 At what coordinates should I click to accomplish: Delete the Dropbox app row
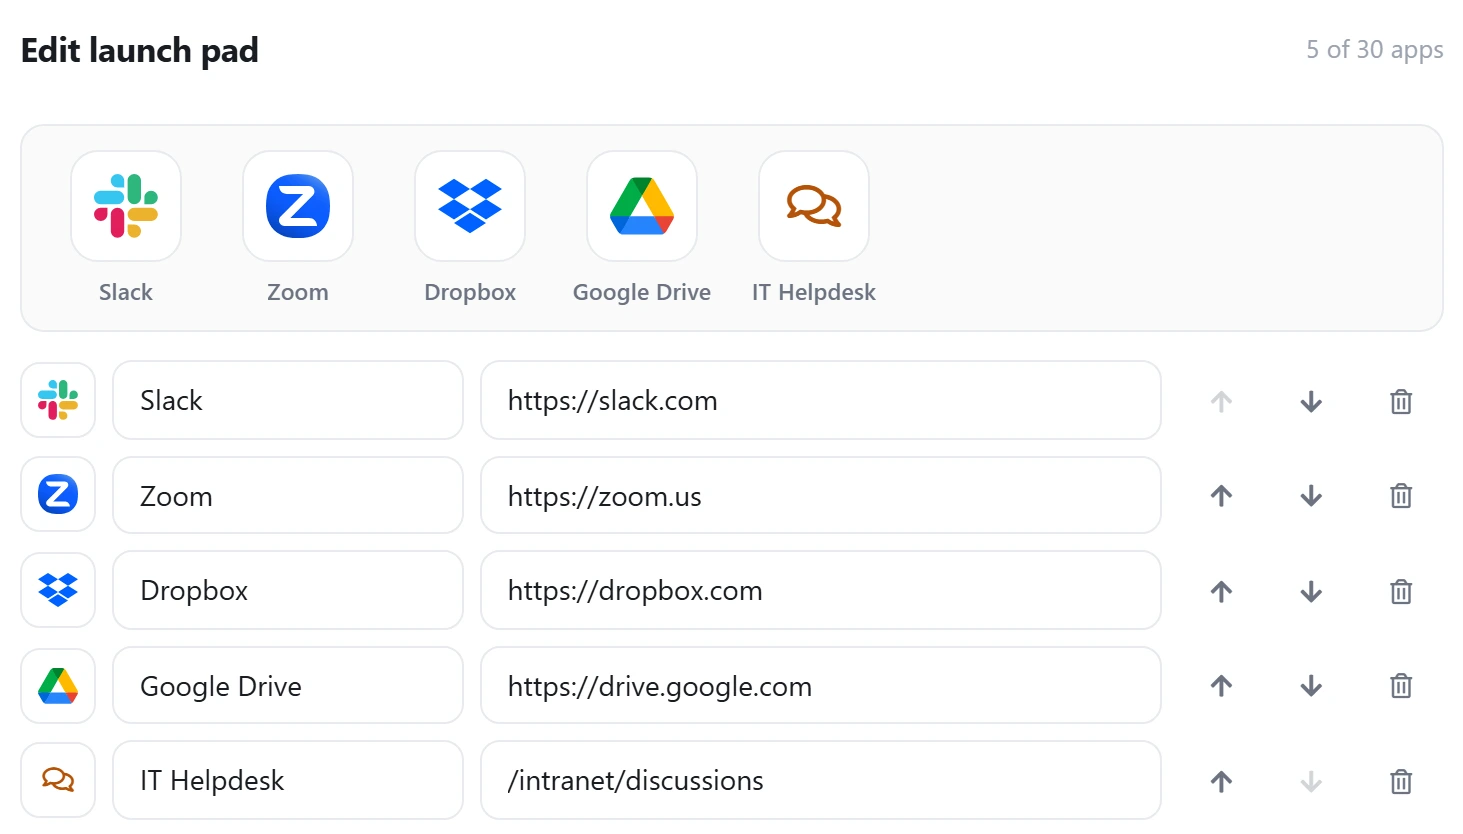(x=1401, y=592)
